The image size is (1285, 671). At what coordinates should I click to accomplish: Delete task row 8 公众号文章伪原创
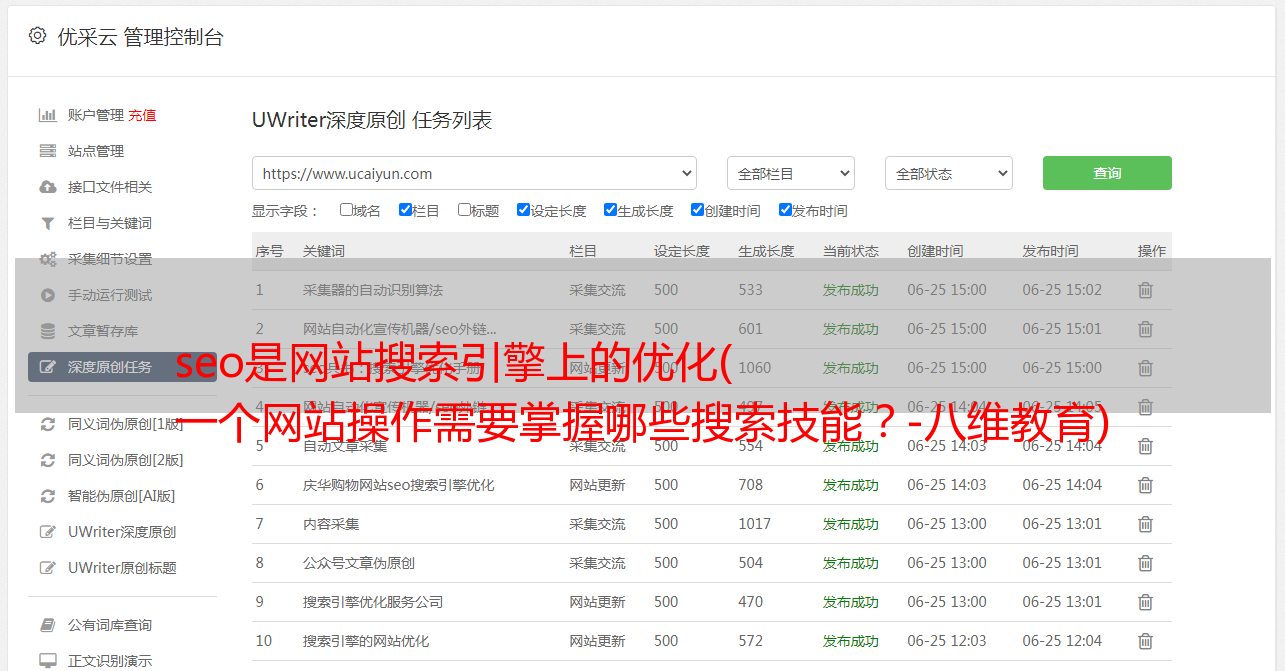[x=1146, y=563]
